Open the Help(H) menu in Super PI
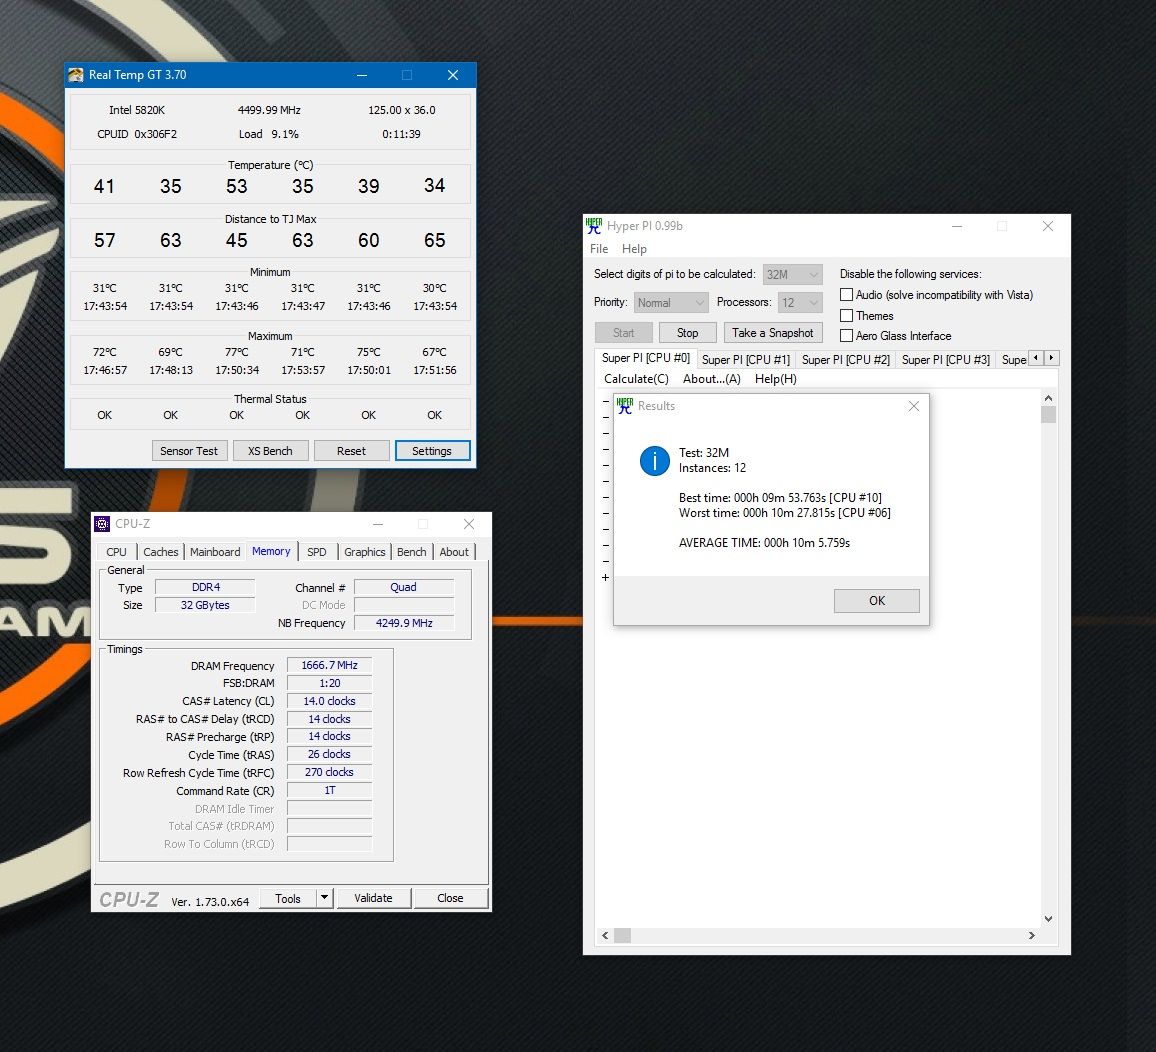 pos(776,379)
